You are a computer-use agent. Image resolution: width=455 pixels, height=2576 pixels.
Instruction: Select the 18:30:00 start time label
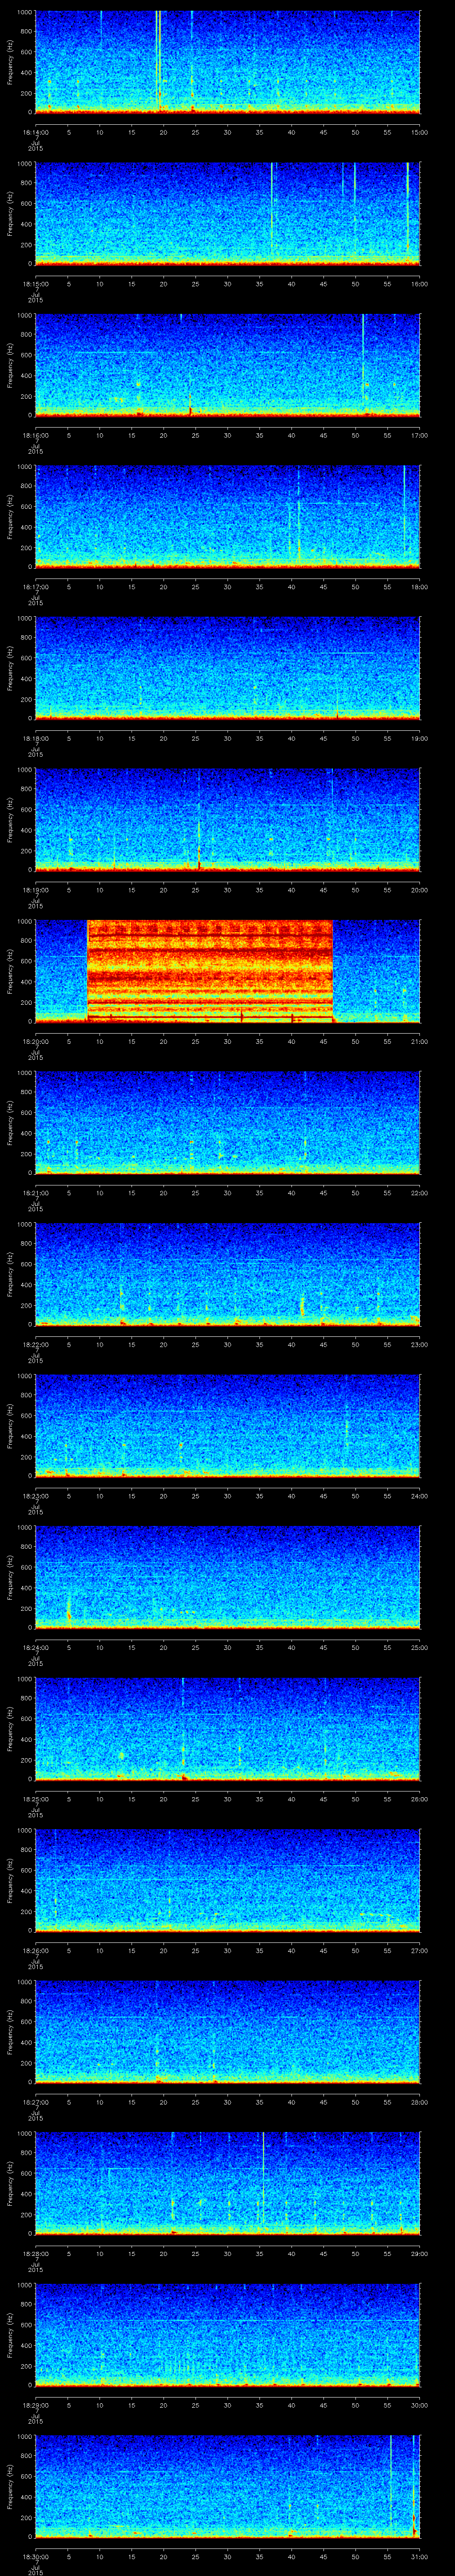coord(35,2556)
